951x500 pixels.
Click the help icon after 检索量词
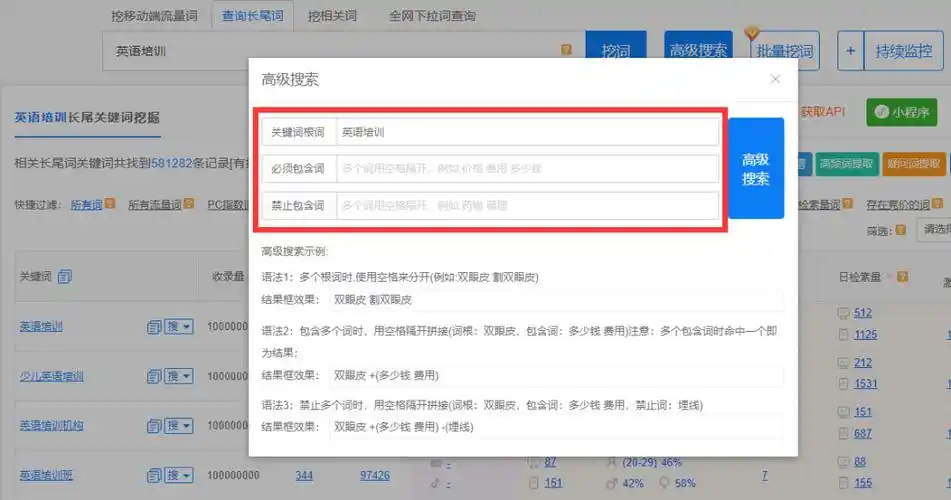[847, 204]
